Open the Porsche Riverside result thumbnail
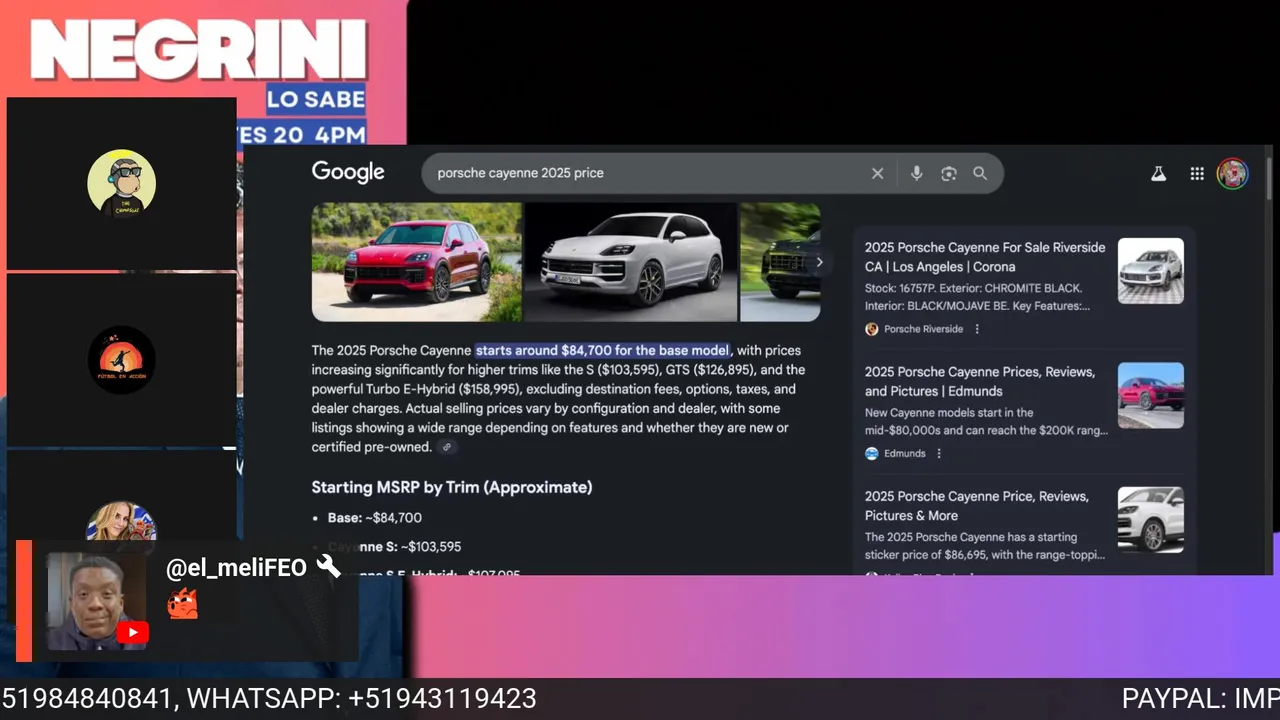The image size is (1280, 720). click(1150, 271)
